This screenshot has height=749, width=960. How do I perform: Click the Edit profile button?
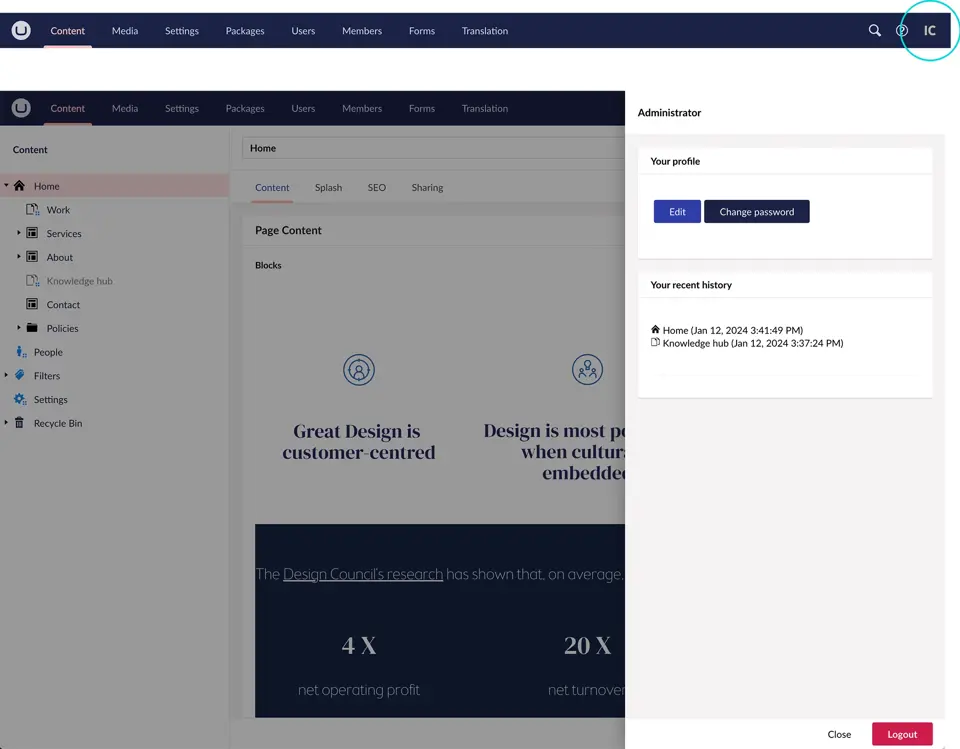pos(677,212)
